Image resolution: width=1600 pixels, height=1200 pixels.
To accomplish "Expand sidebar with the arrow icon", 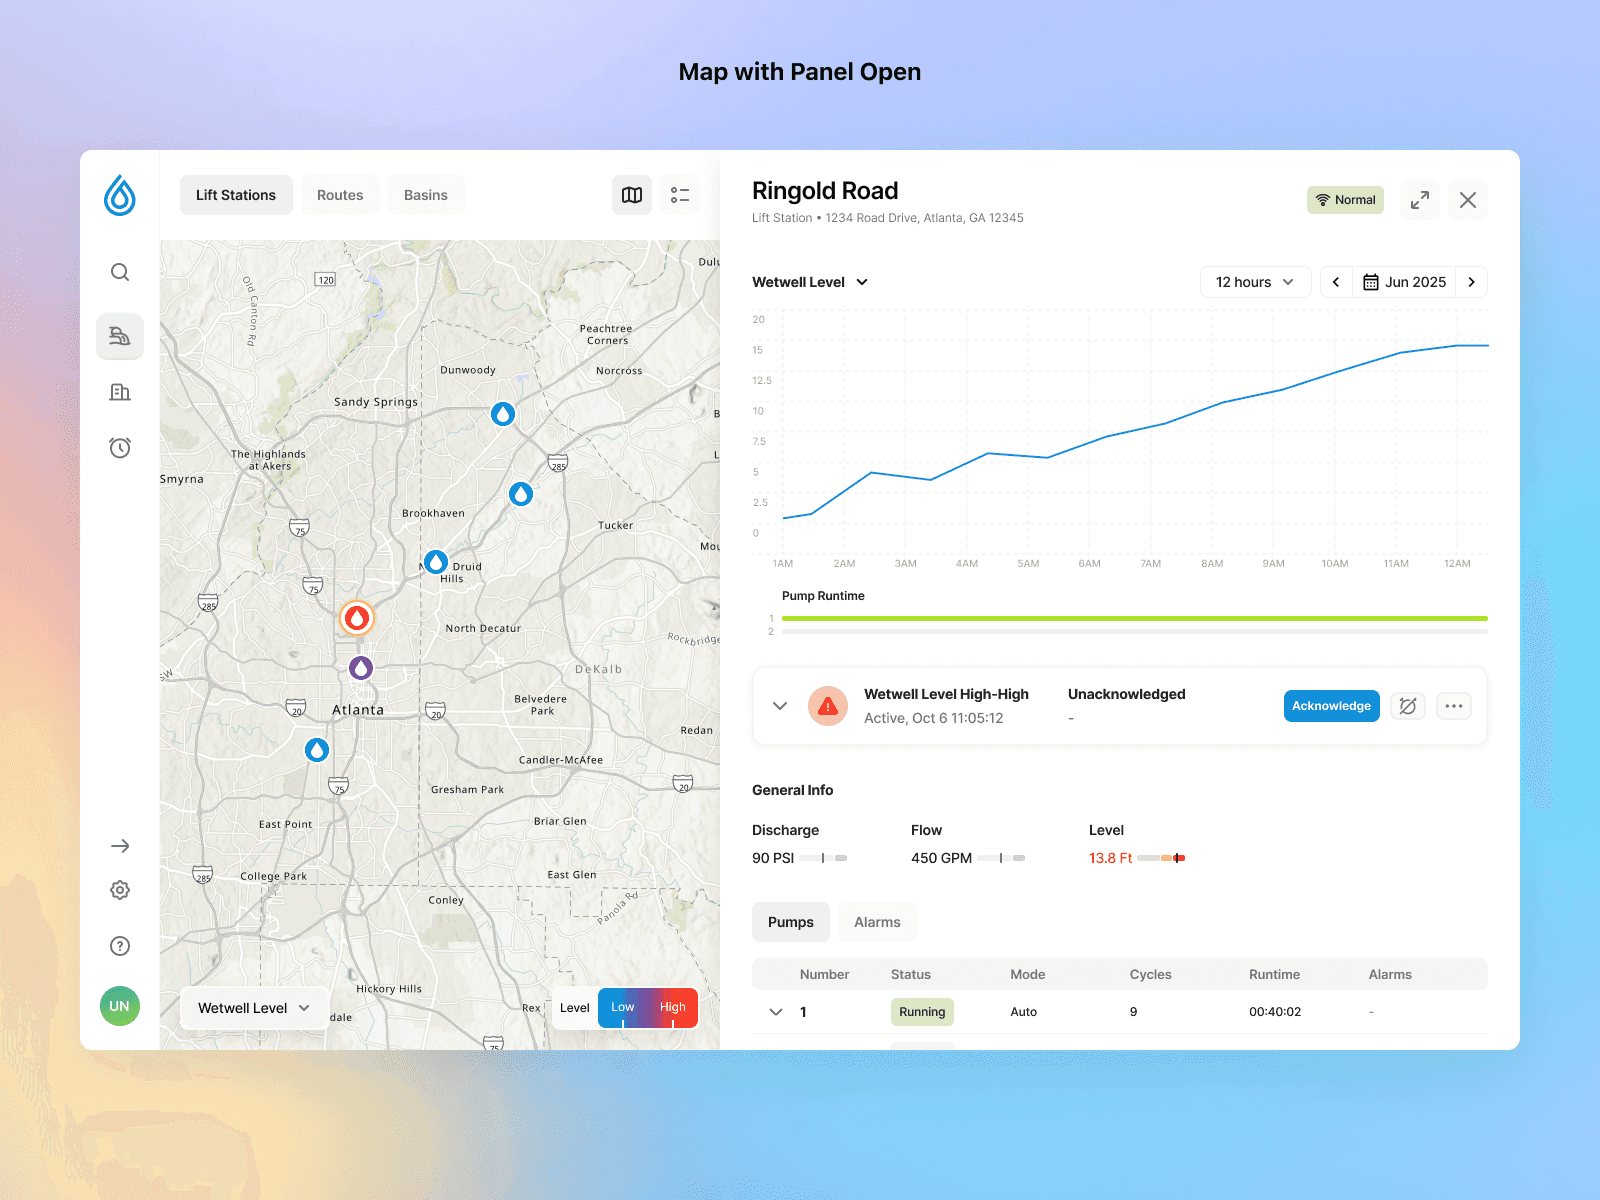I will [x=120, y=846].
